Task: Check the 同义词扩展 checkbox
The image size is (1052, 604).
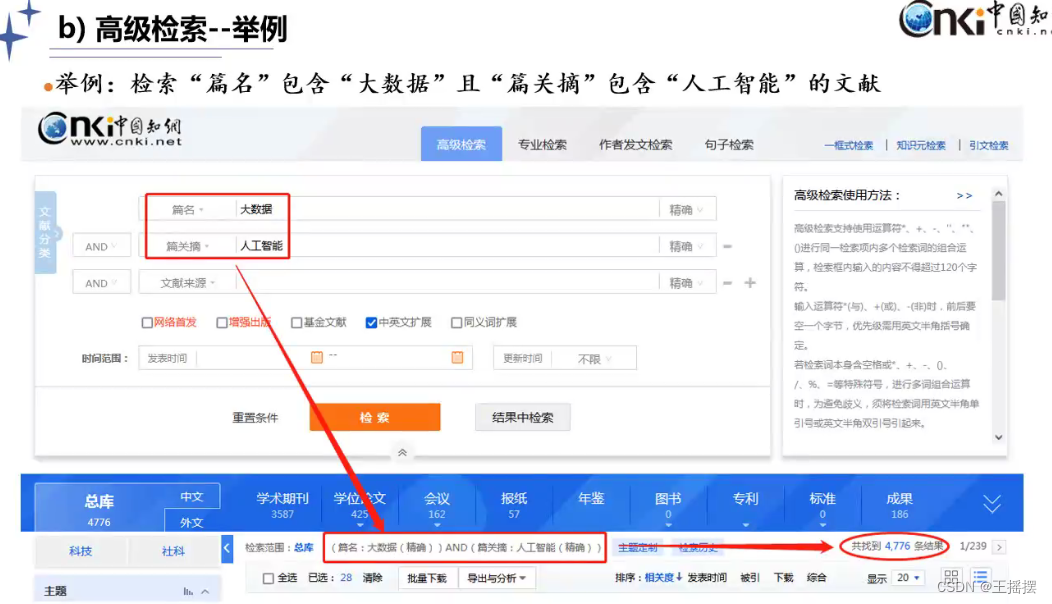Action: coord(459,321)
